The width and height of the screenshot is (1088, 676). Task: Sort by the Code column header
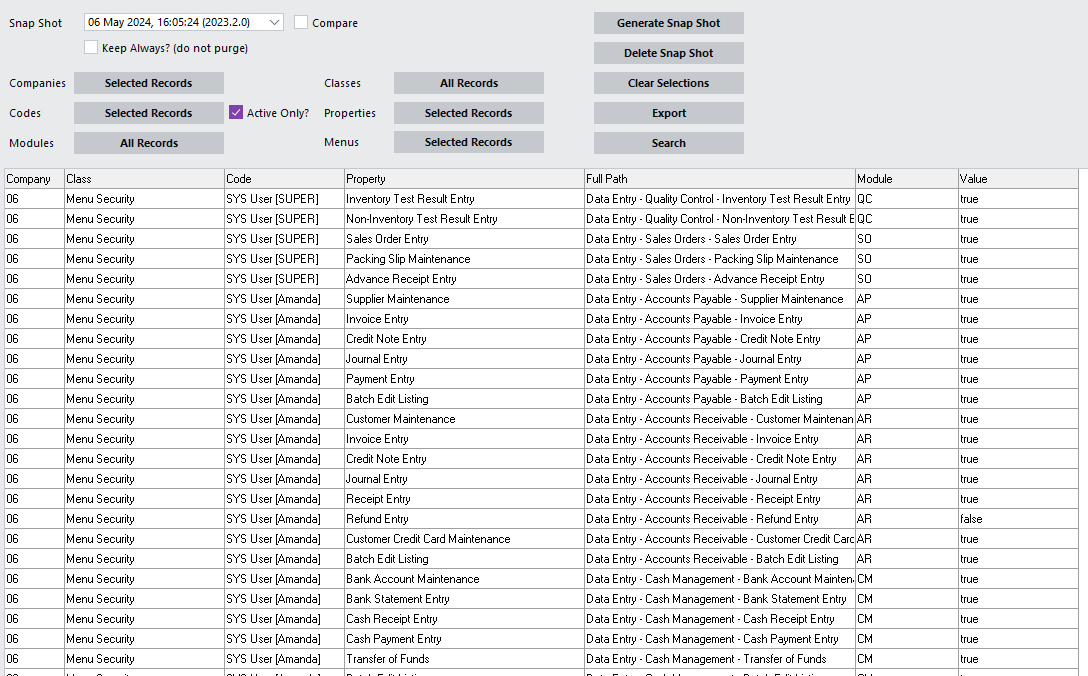pyautogui.click(x=284, y=178)
